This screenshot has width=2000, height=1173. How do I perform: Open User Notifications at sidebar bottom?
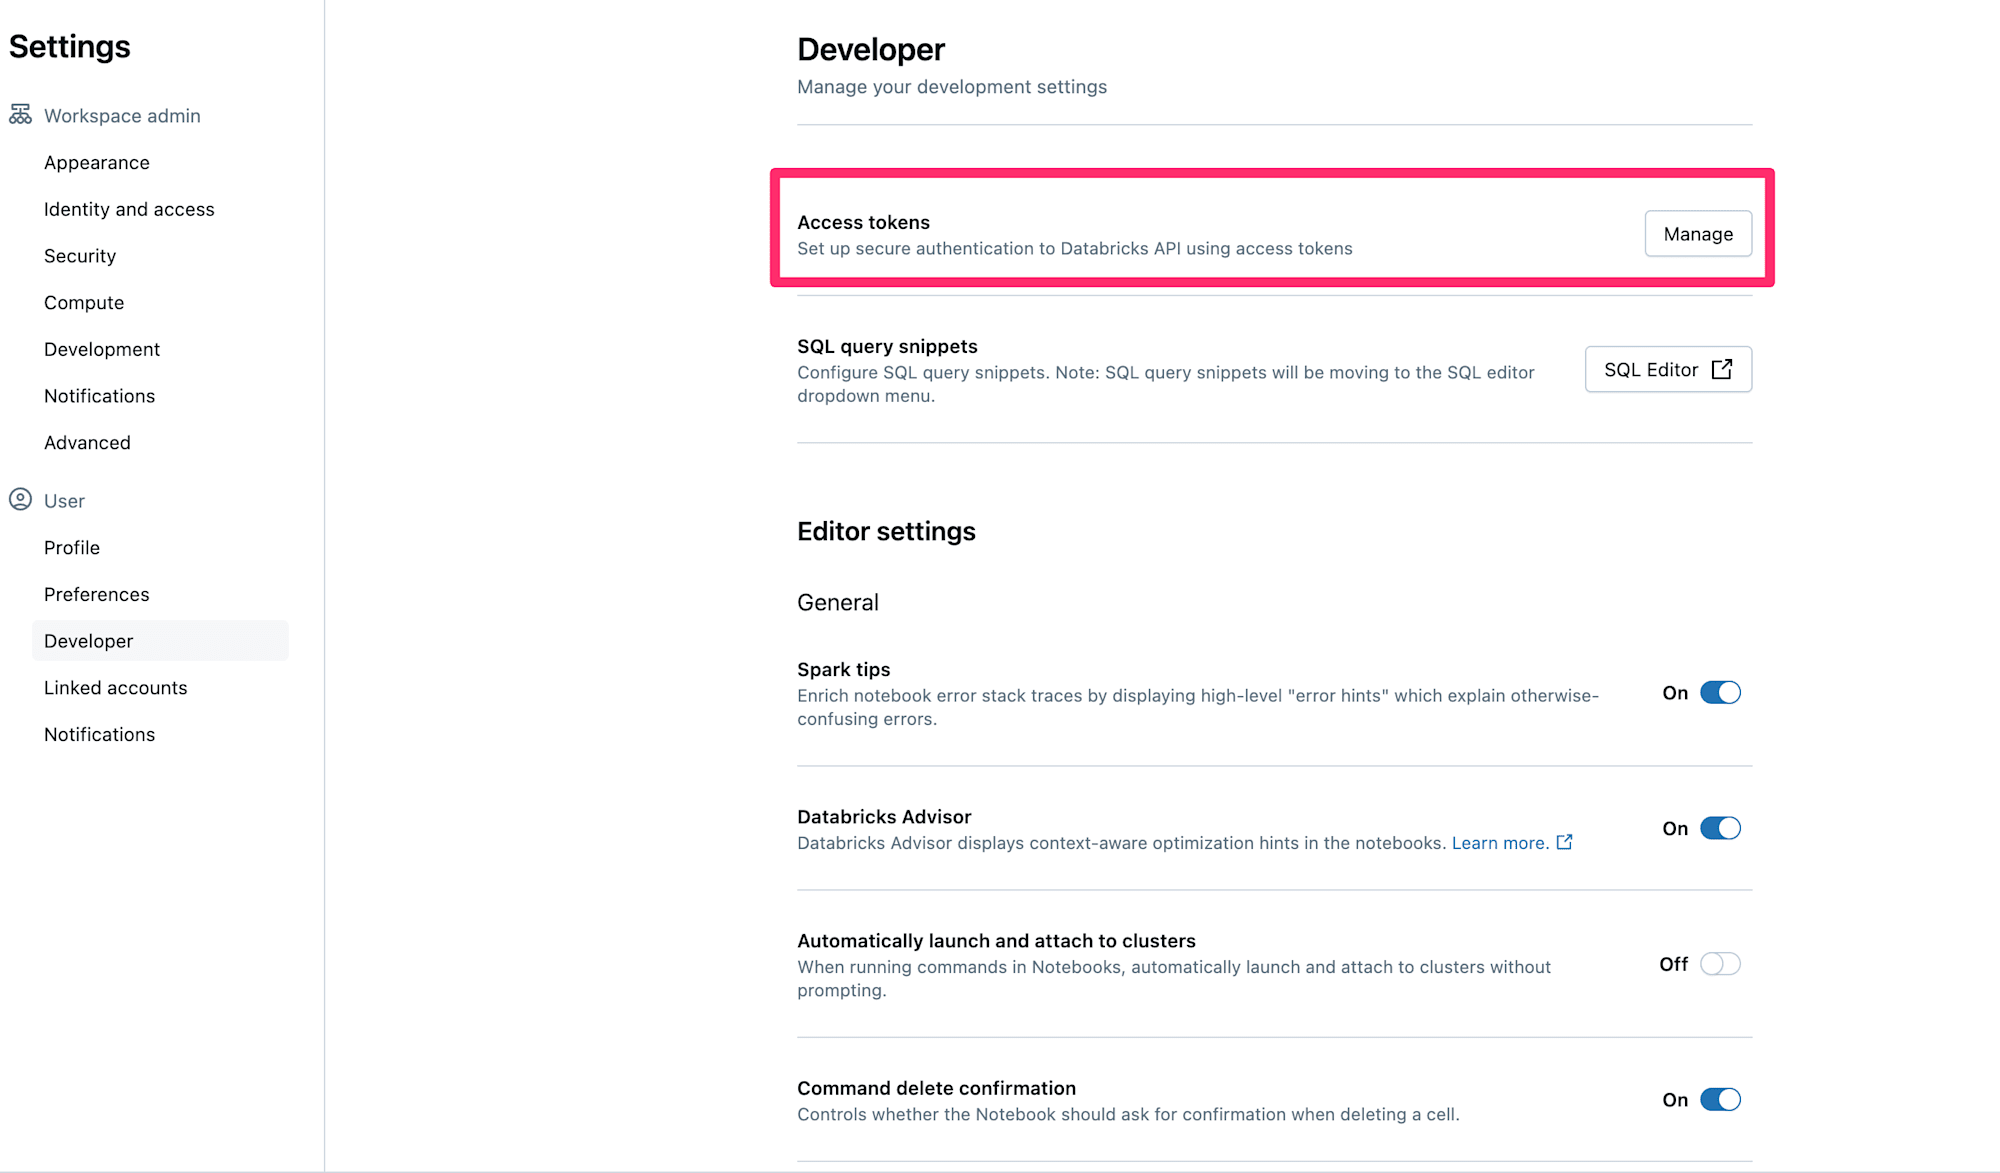pos(100,734)
